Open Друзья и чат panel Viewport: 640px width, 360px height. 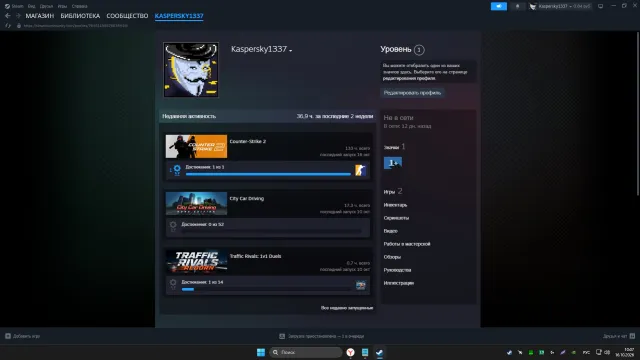tap(619, 336)
